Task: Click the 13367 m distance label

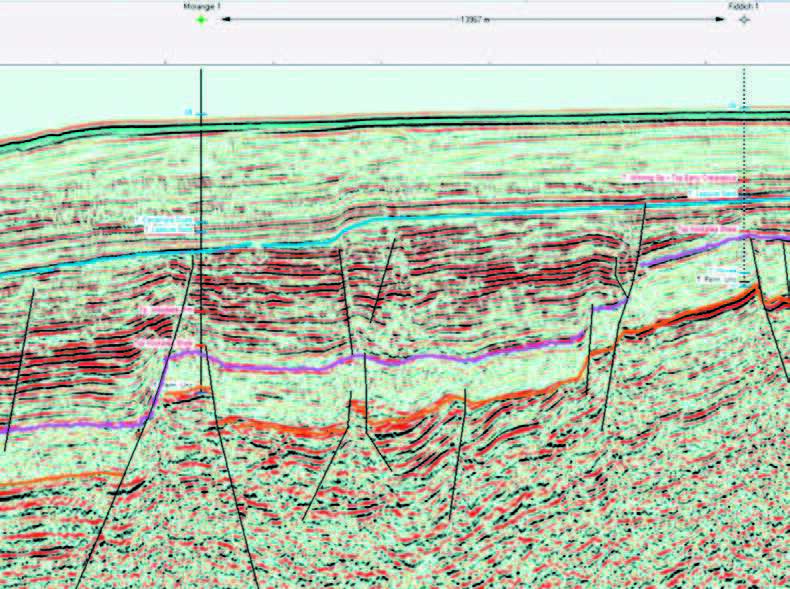Action: coord(471,19)
